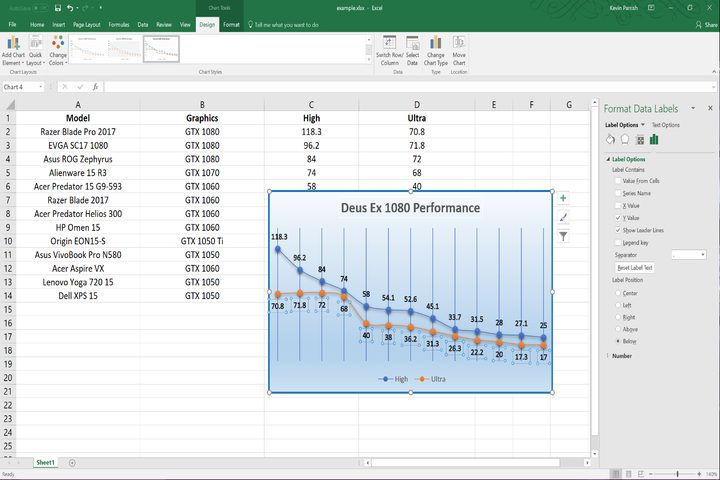The width and height of the screenshot is (720, 480).
Task: Expand the Number section
Action: point(608,356)
